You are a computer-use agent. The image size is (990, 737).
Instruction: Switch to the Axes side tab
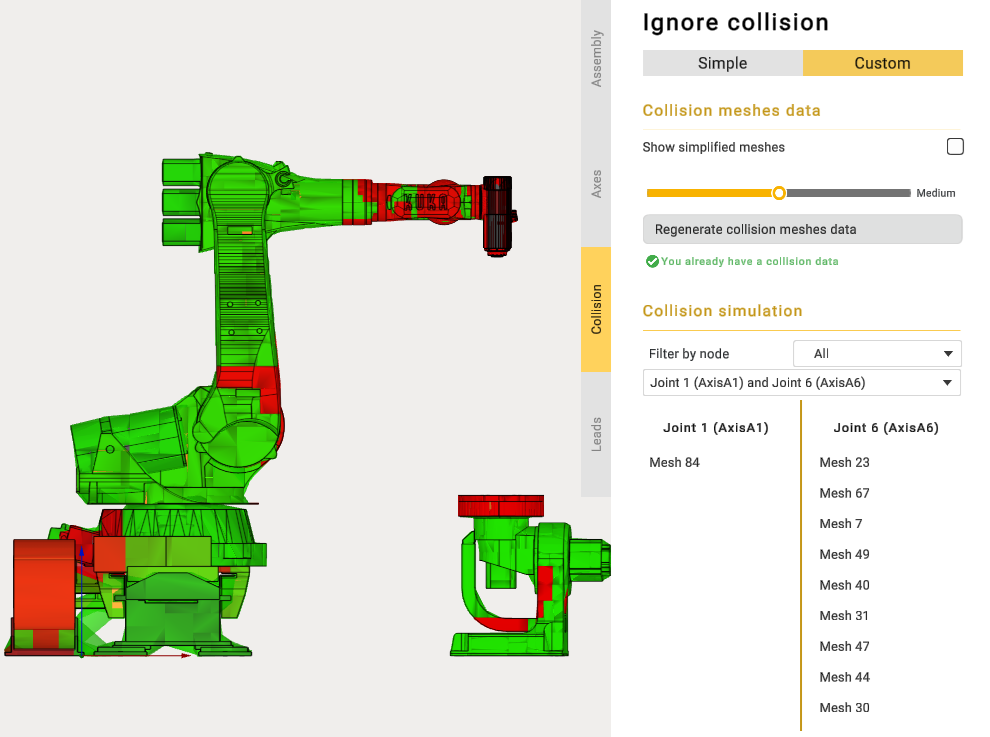[596, 184]
